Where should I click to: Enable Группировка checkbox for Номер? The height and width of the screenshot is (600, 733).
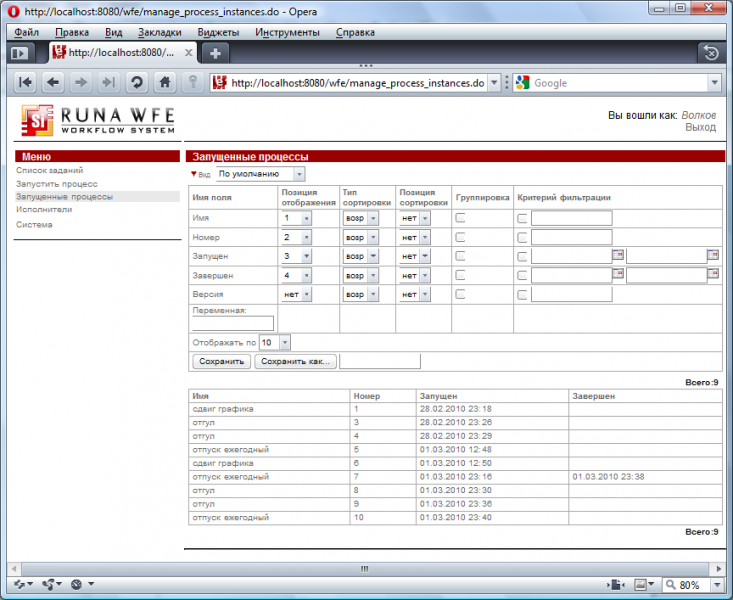point(460,237)
